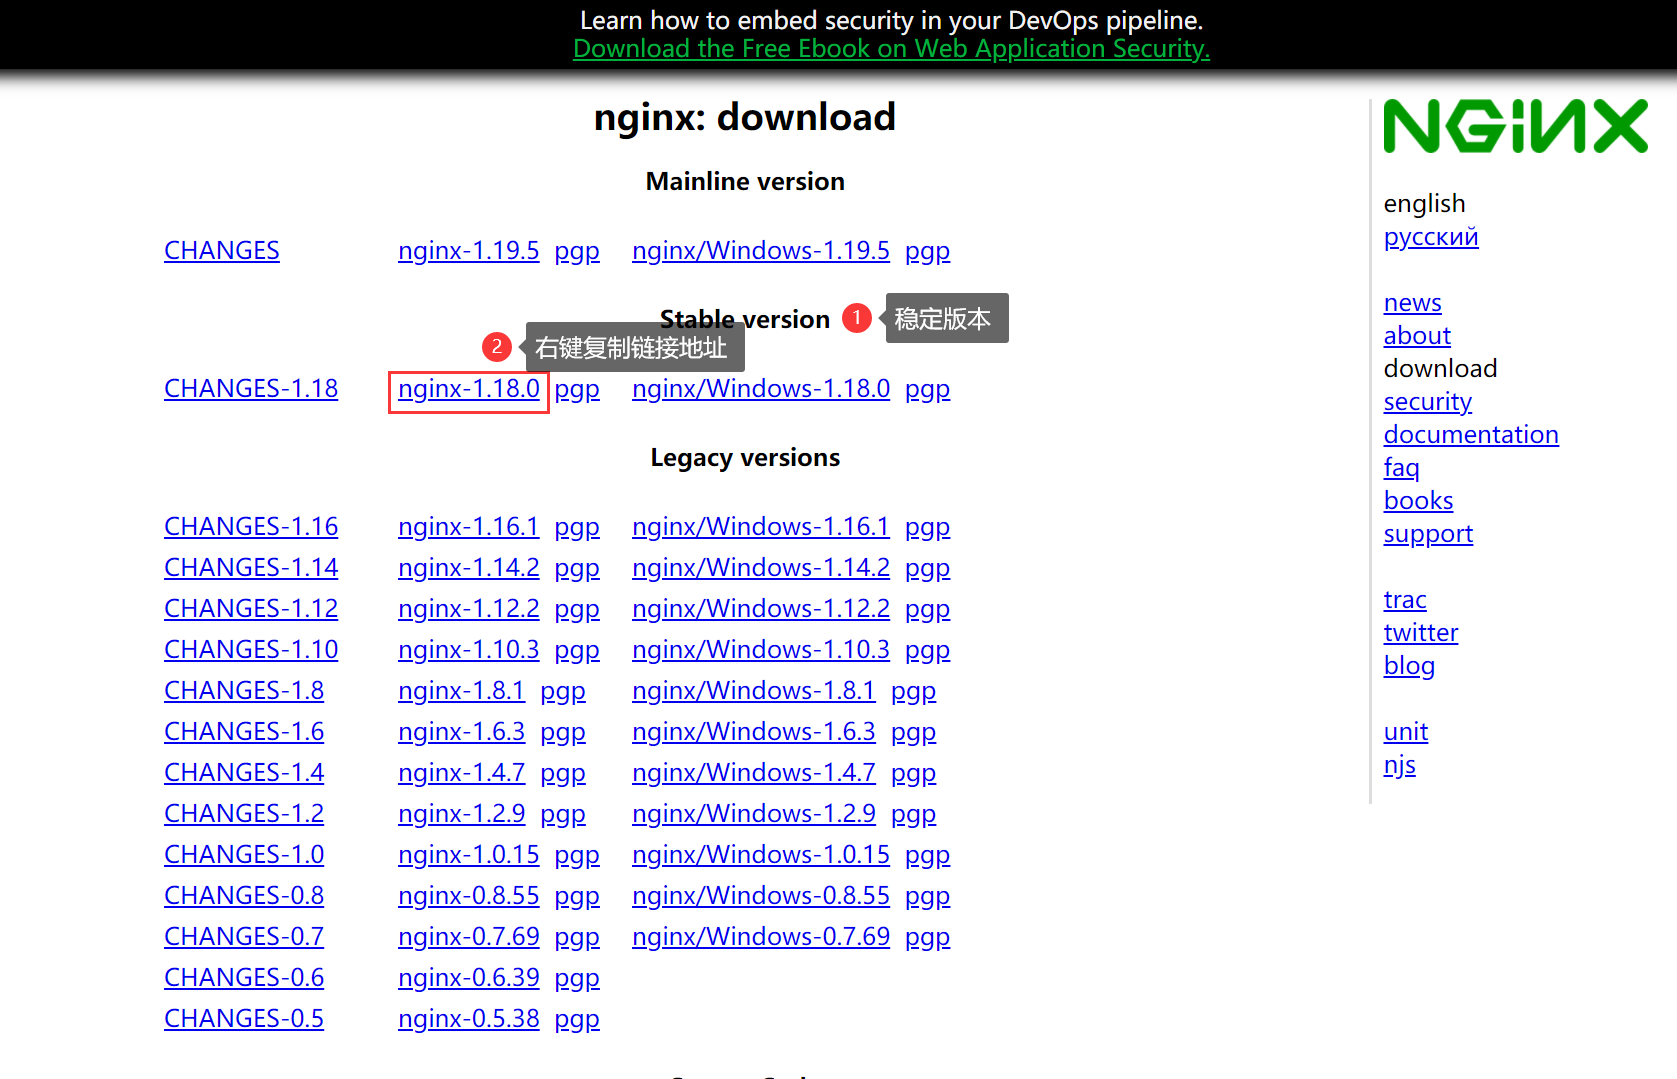The height and width of the screenshot is (1079, 1677).
Task: Click the NGINX logo
Action: 1515,126
